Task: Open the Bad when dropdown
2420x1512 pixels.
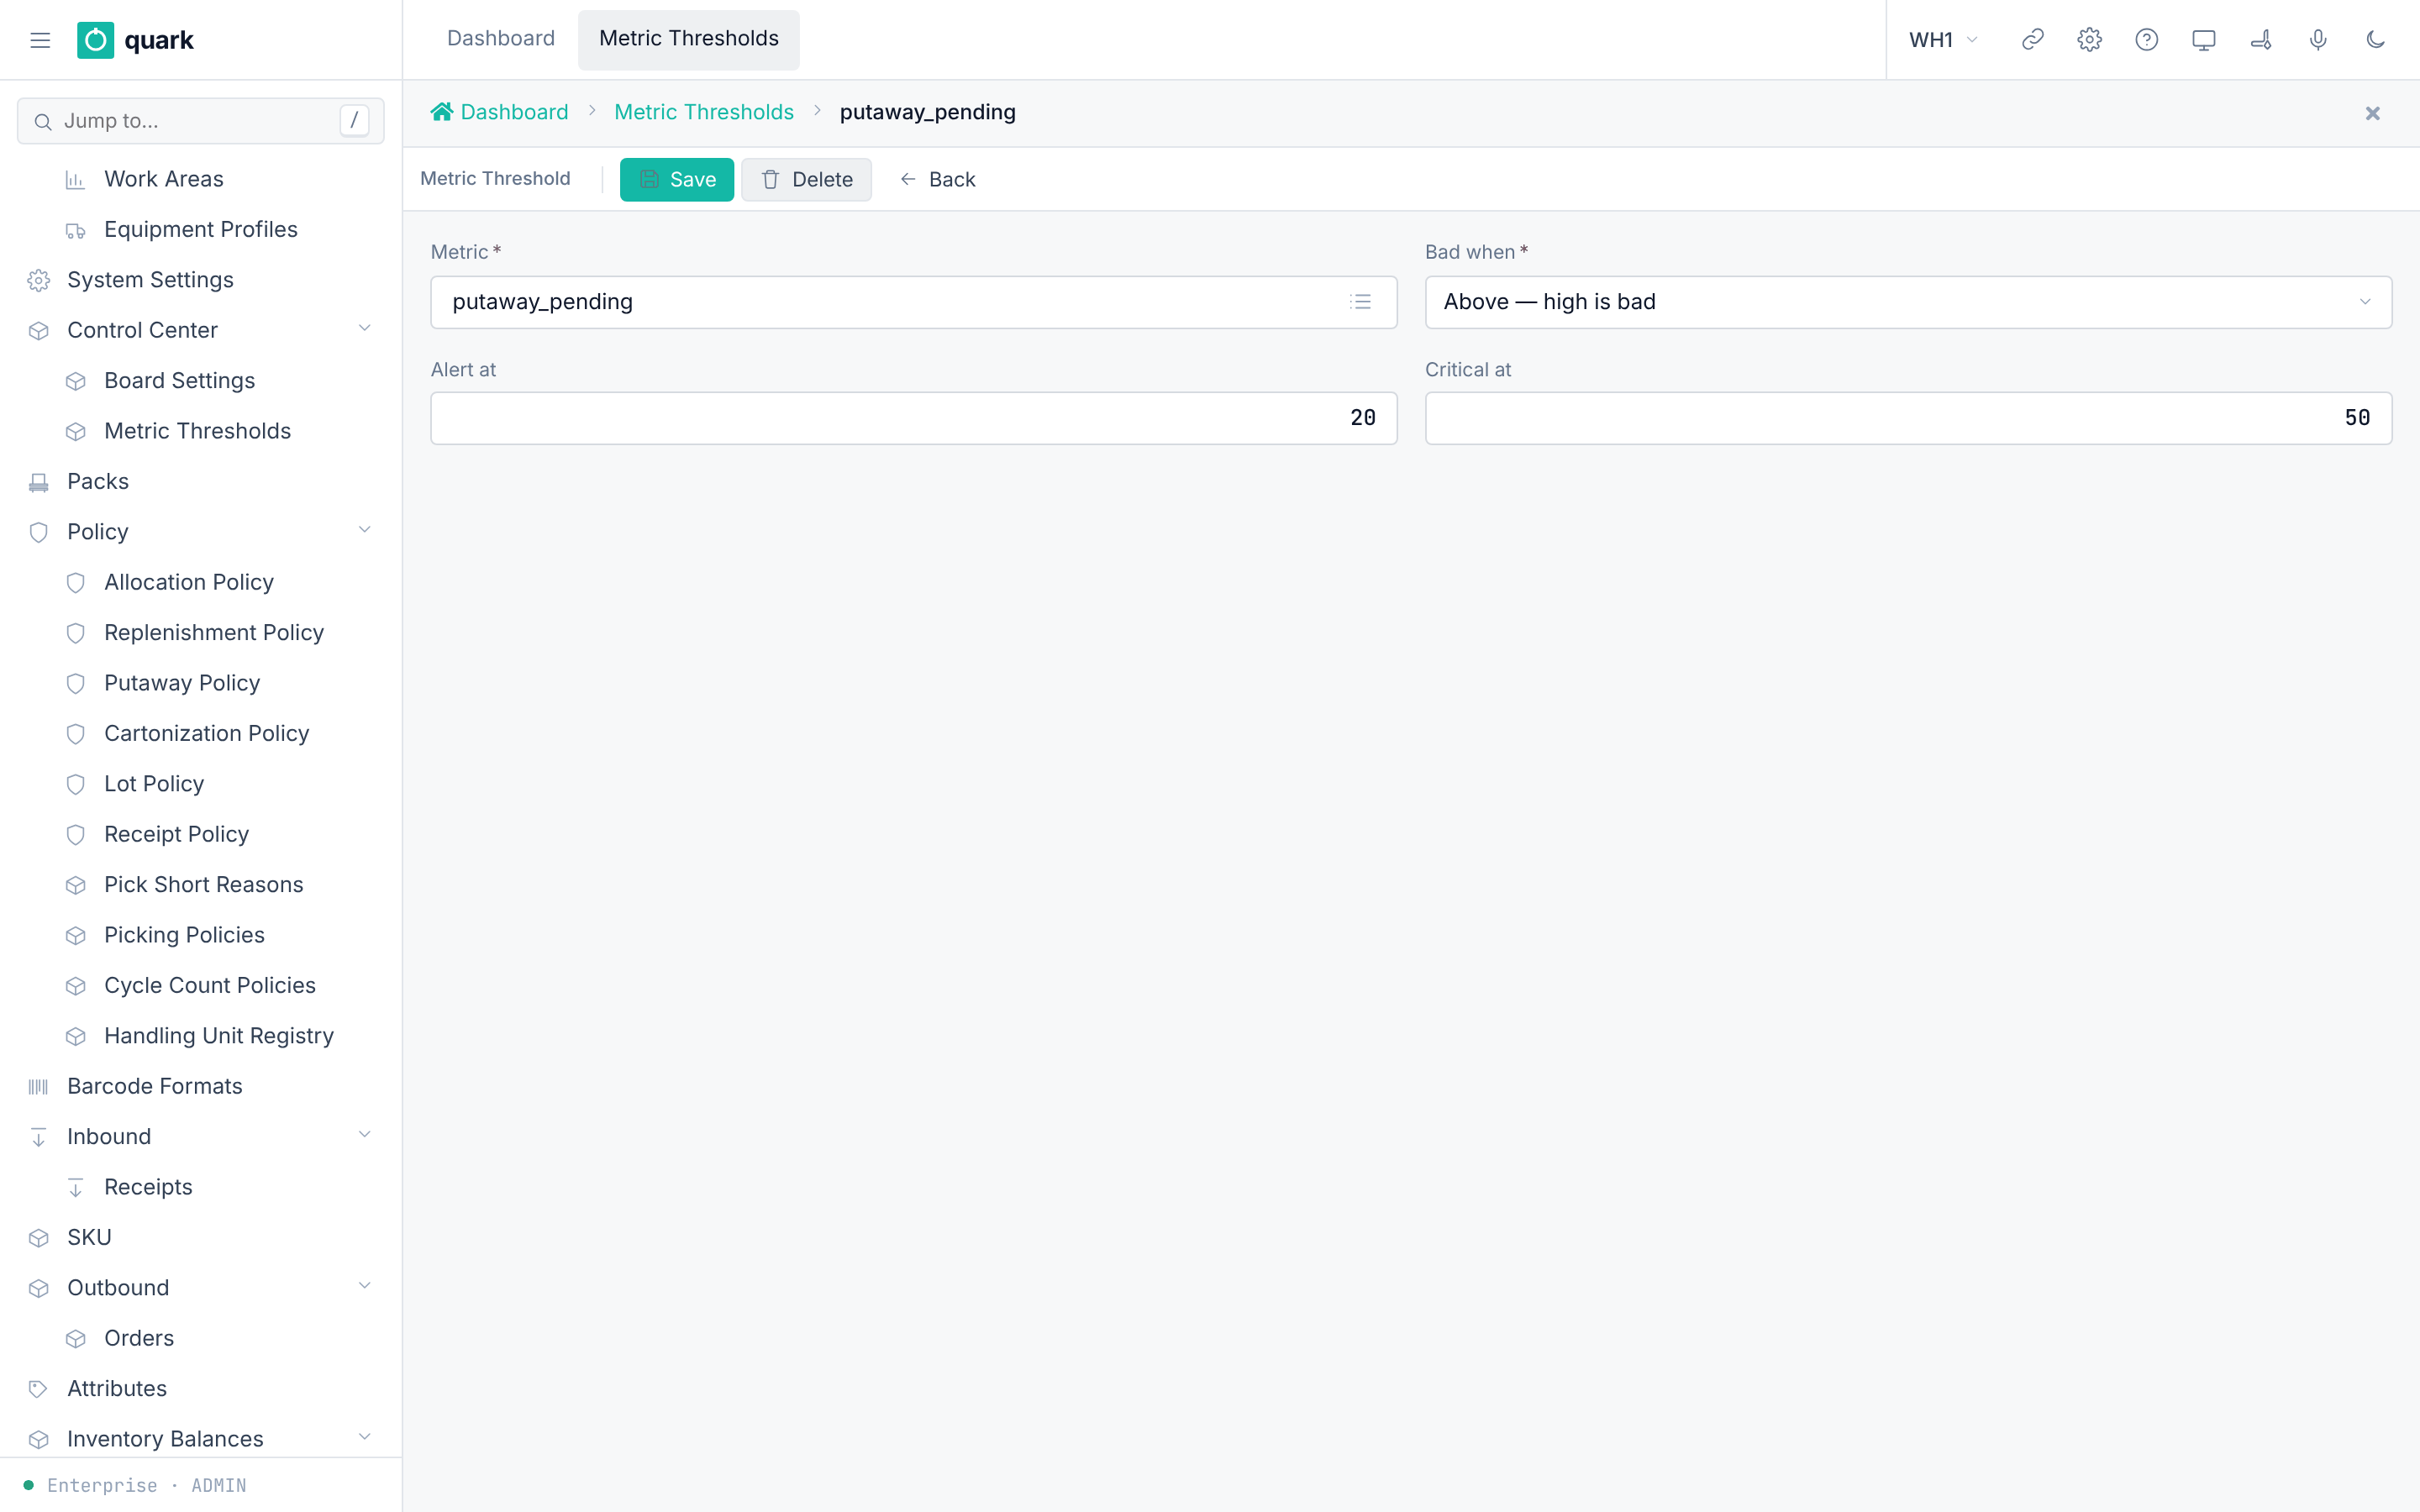Action: click(x=1908, y=302)
